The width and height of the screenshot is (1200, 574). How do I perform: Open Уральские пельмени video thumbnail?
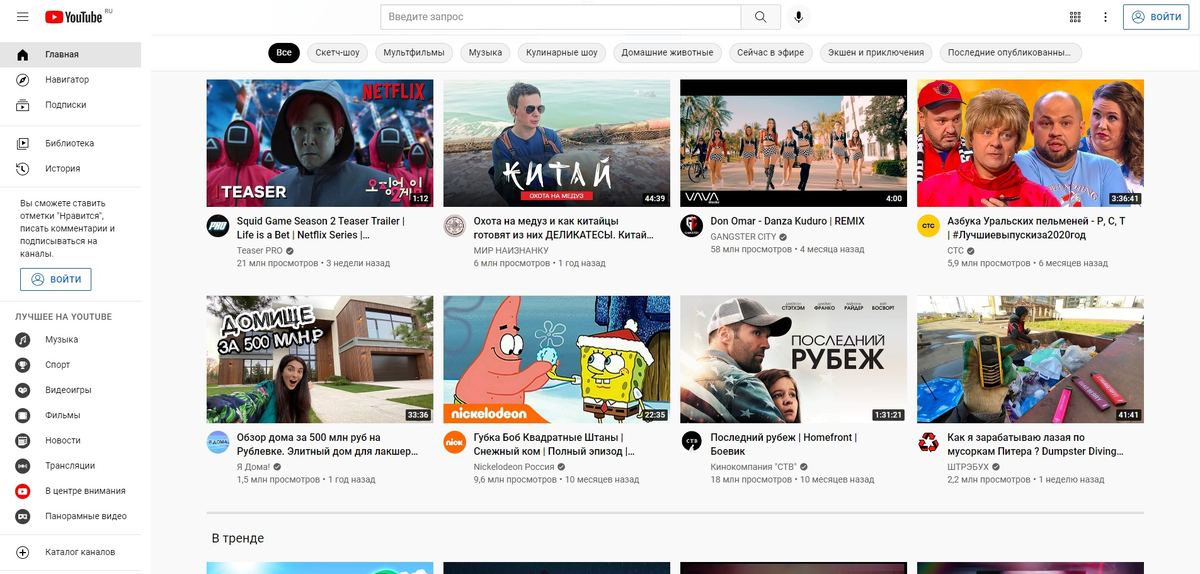[x=1030, y=143]
